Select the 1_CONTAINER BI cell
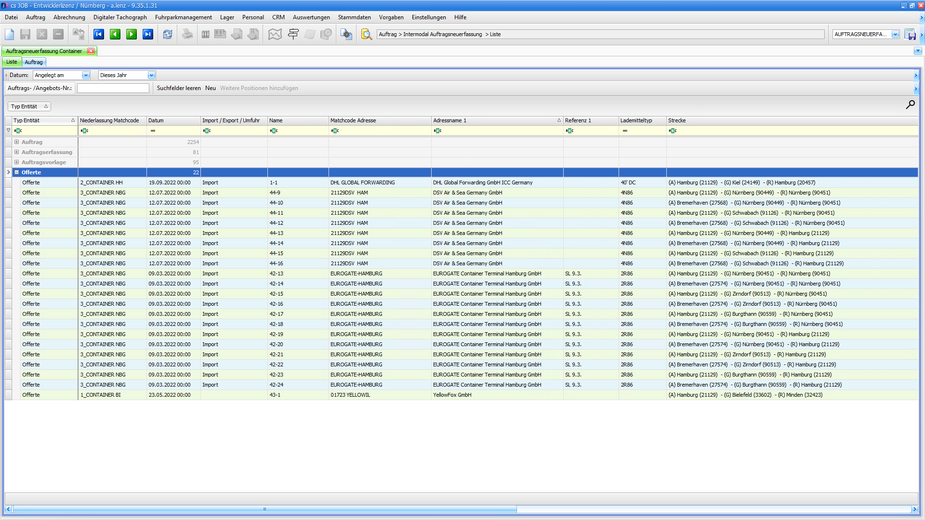Viewport: 925px width, 520px height. point(112,395)
